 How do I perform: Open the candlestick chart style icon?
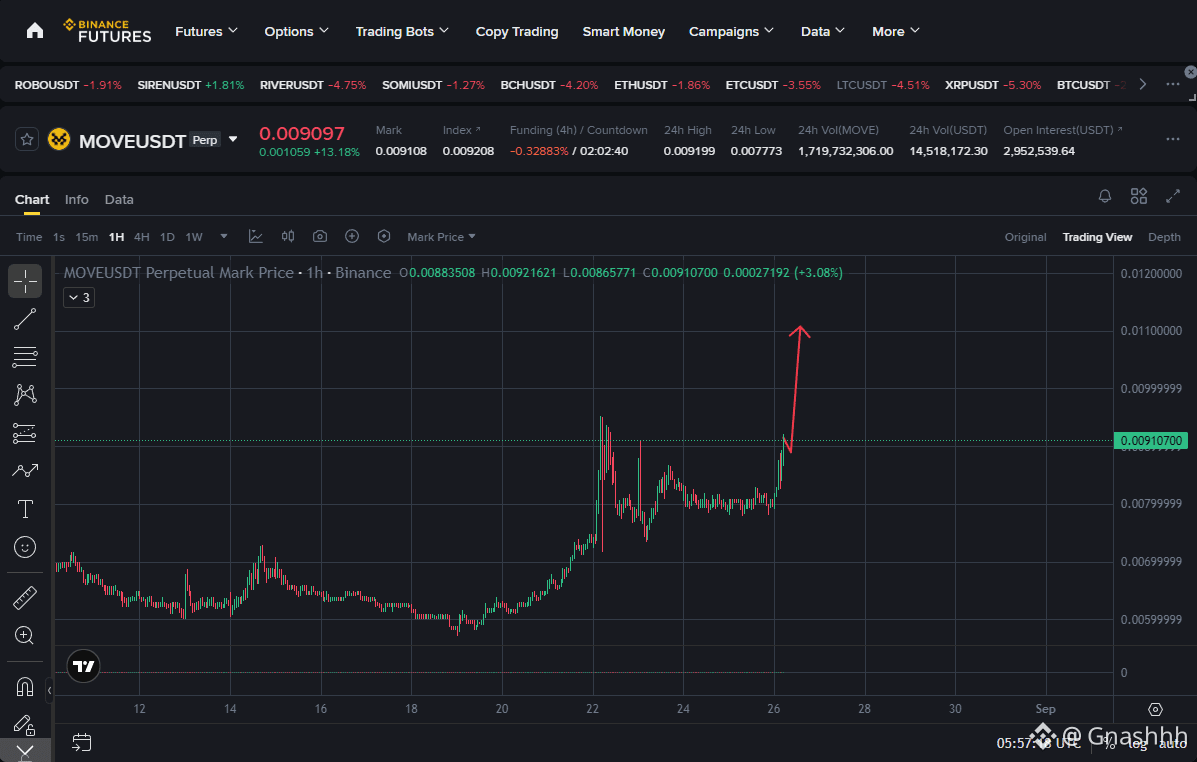pyautogui.click(x=288, y=237)
